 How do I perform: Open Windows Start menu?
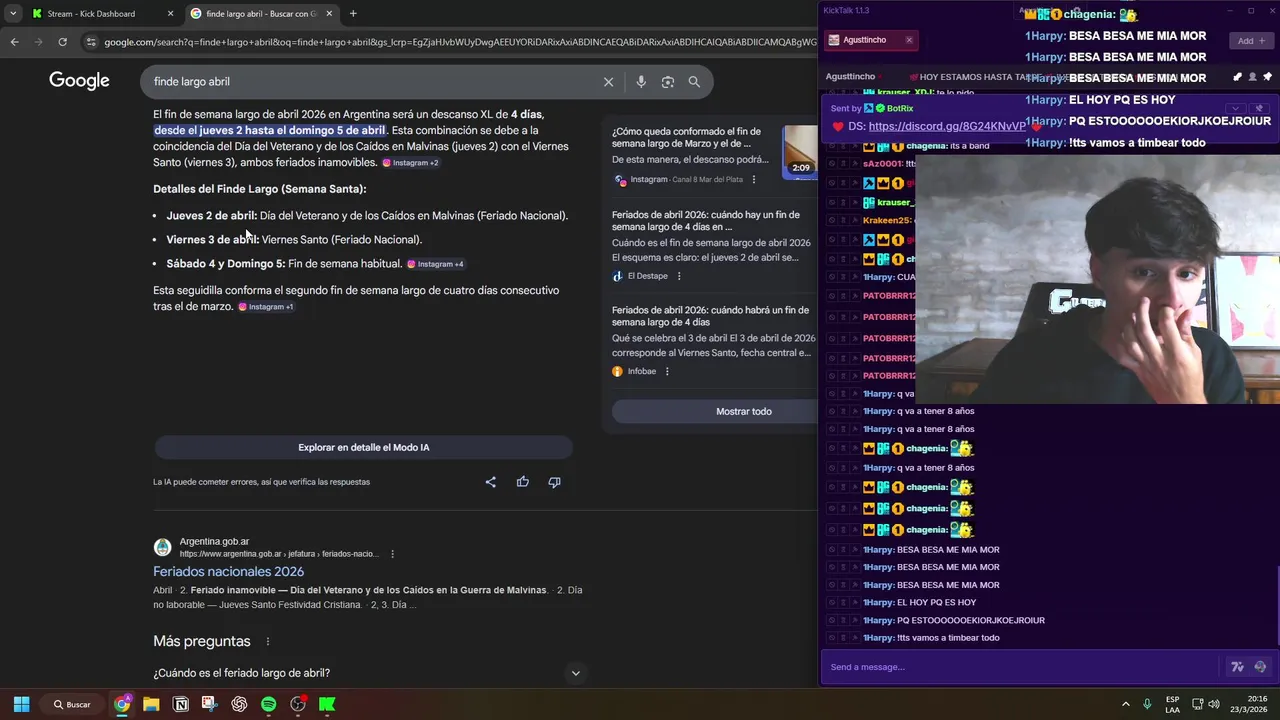[21, 704]
